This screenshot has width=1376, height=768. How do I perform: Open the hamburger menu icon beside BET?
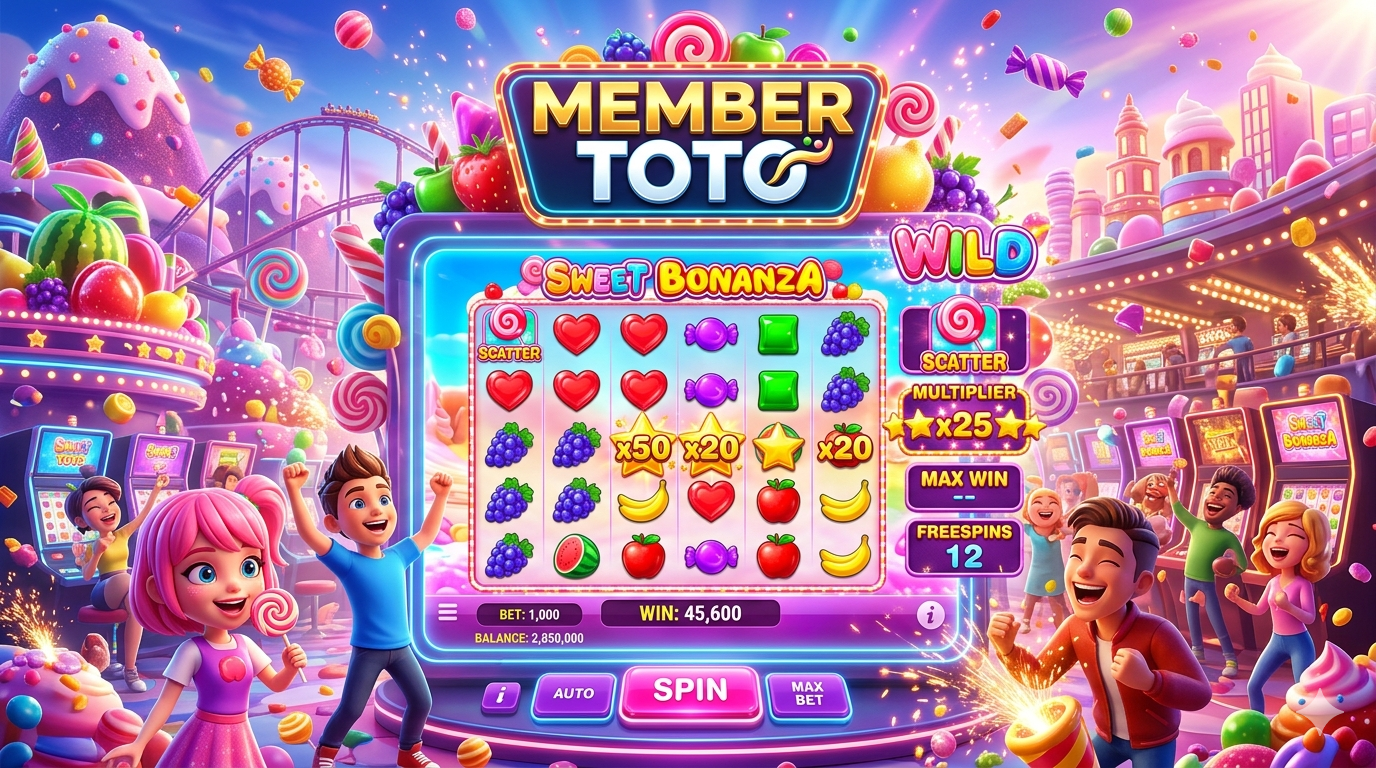pyautogui.click(x=448, y=613)
